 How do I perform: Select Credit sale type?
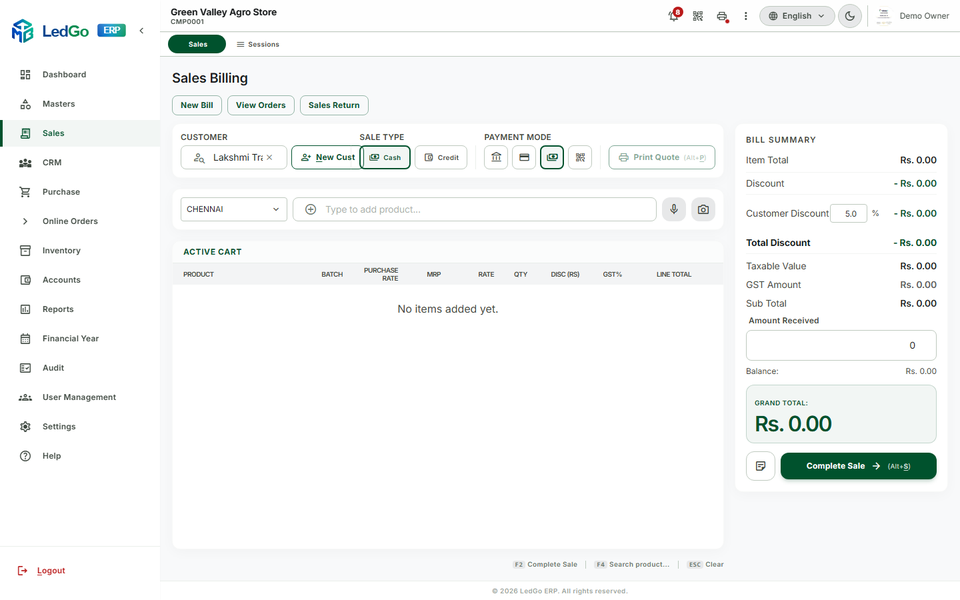441,157
